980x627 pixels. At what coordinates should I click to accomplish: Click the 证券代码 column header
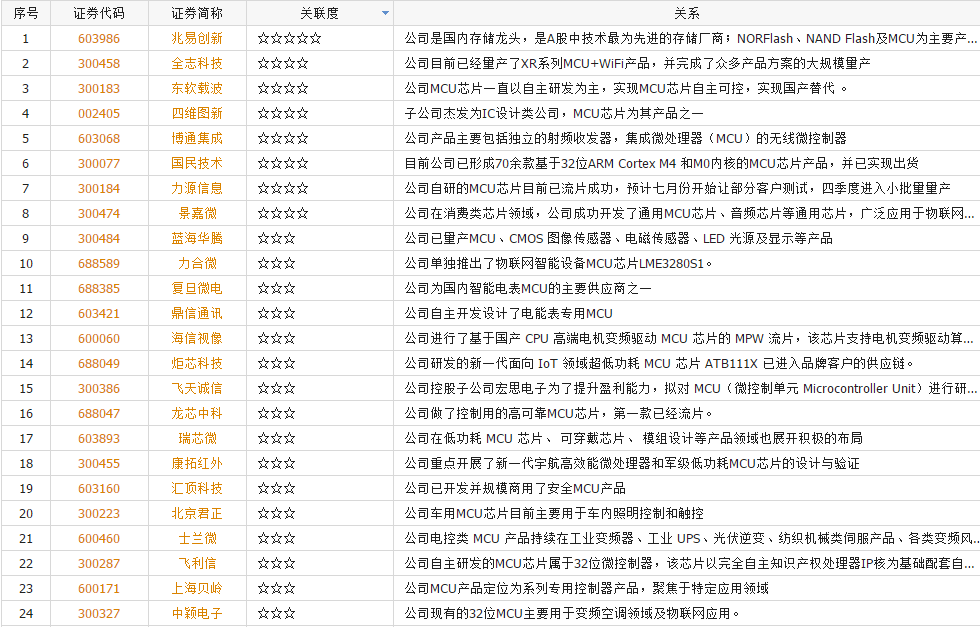pos(99,13)
